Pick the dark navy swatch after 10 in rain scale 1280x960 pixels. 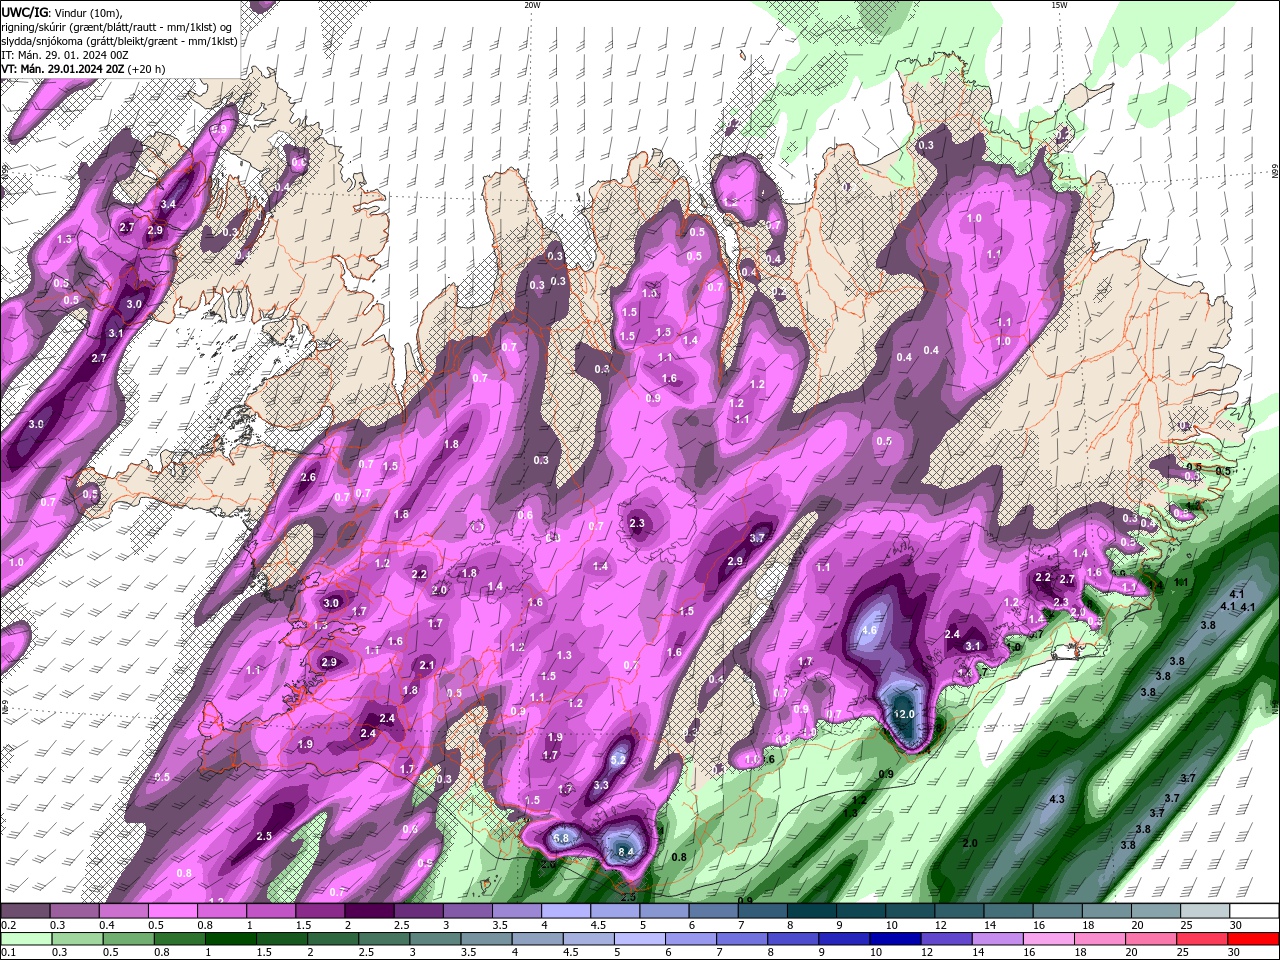tap(894, 938)
